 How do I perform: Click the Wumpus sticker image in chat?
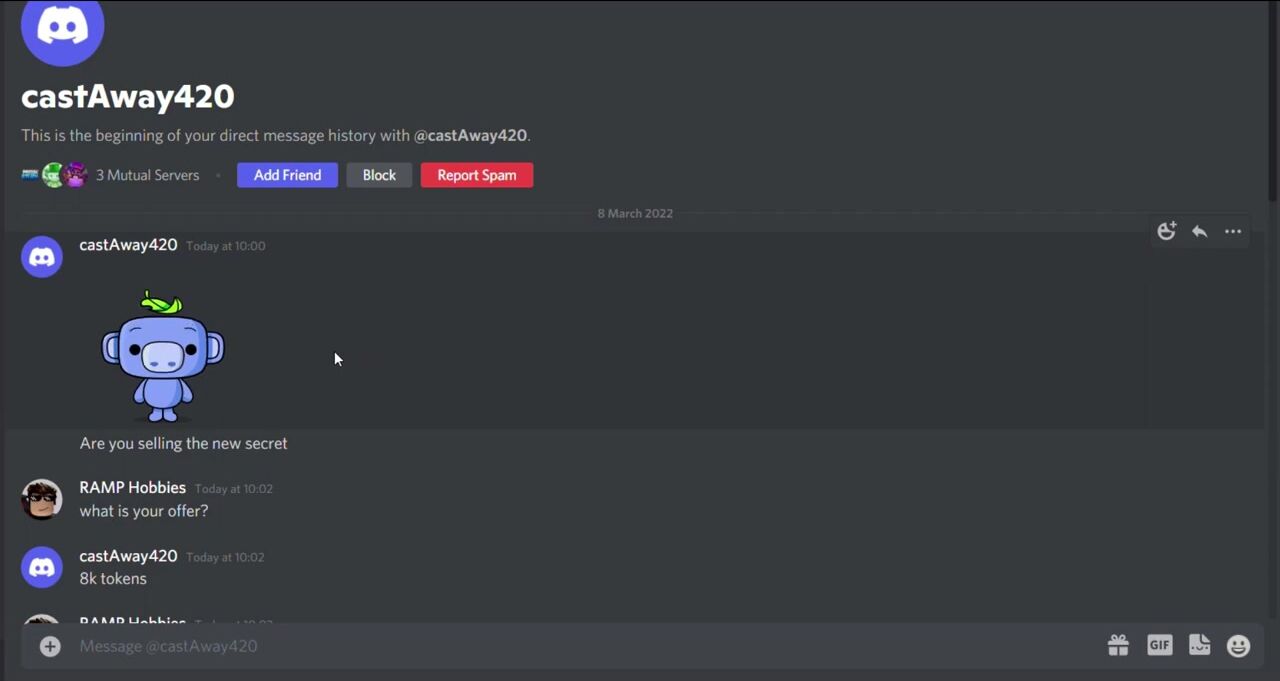click(162, 356)
